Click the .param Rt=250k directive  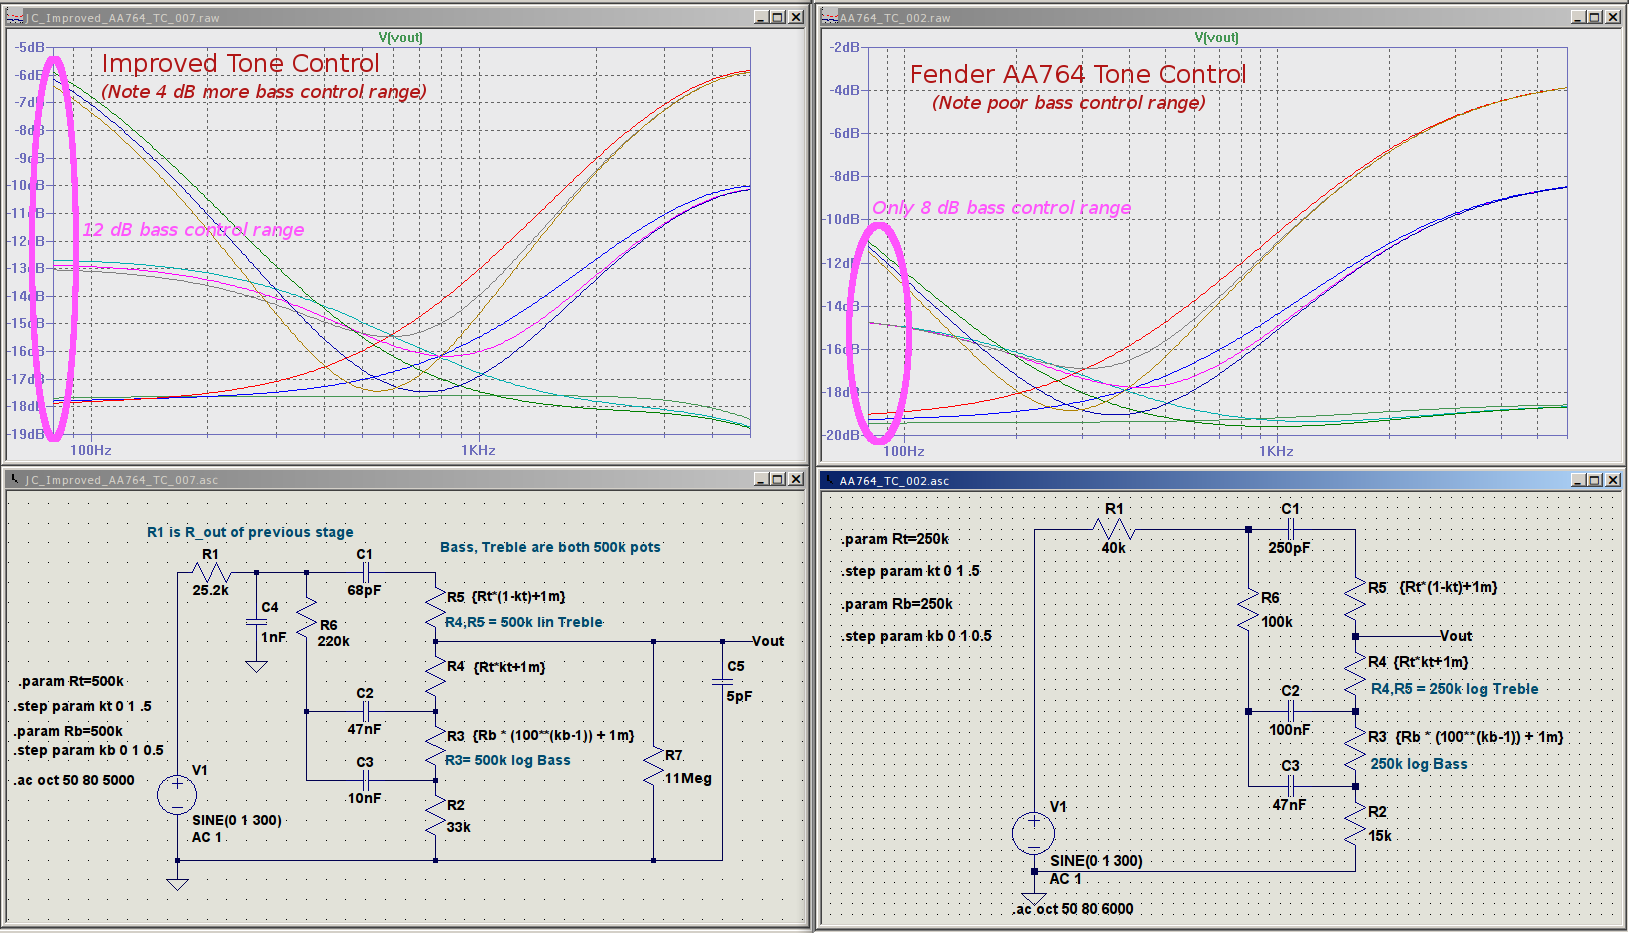coord(895,539)
